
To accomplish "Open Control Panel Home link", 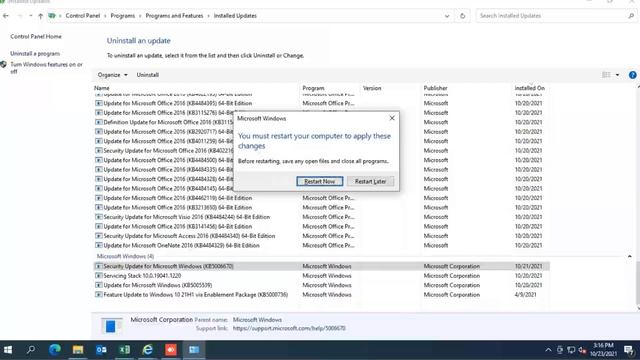I will coord(36,36).
